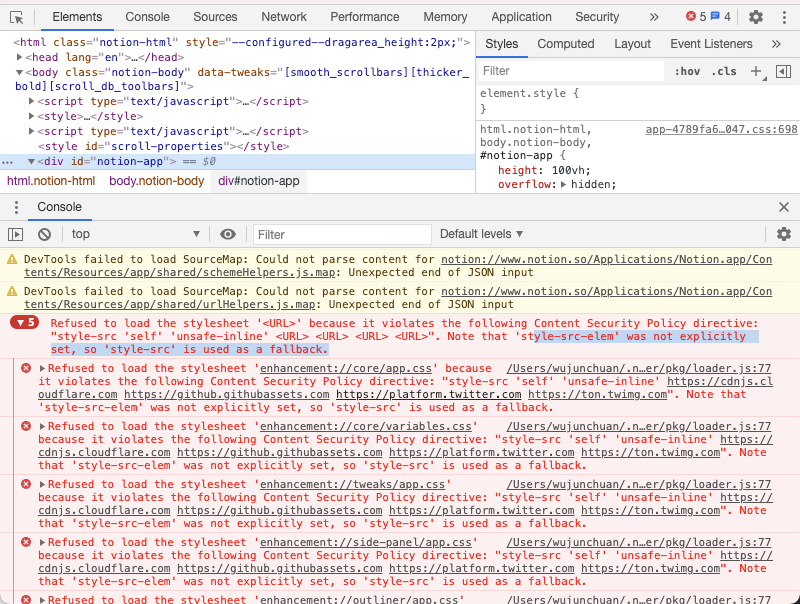The width and height of the screenshot is (800, 604).
Task: Select body.notion-body in the breadcrumb bar
Action: point(156,181)
